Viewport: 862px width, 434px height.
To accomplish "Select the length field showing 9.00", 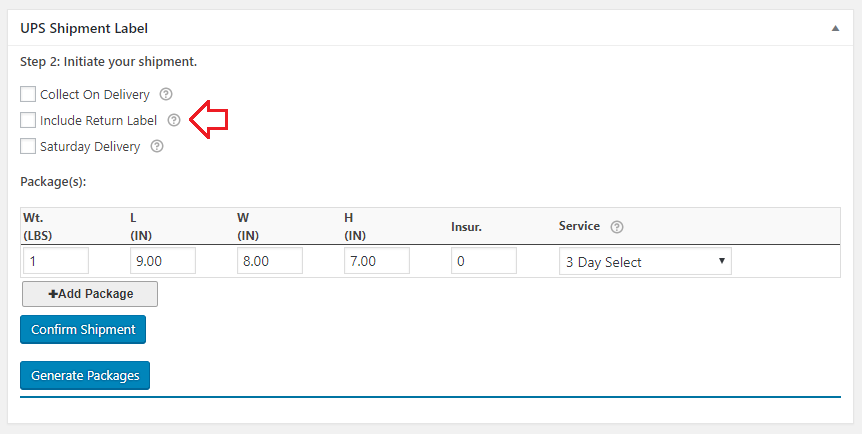I will pos(163,260).
